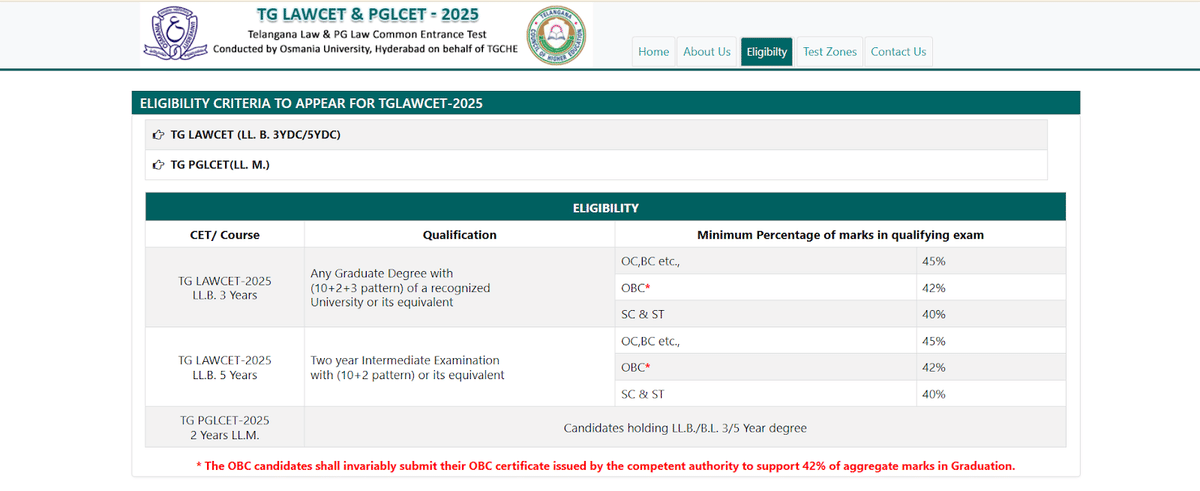1200x491 pixels.
Task: Click hand pointer icon beside TG PGLCET
Action: (158, 164)
